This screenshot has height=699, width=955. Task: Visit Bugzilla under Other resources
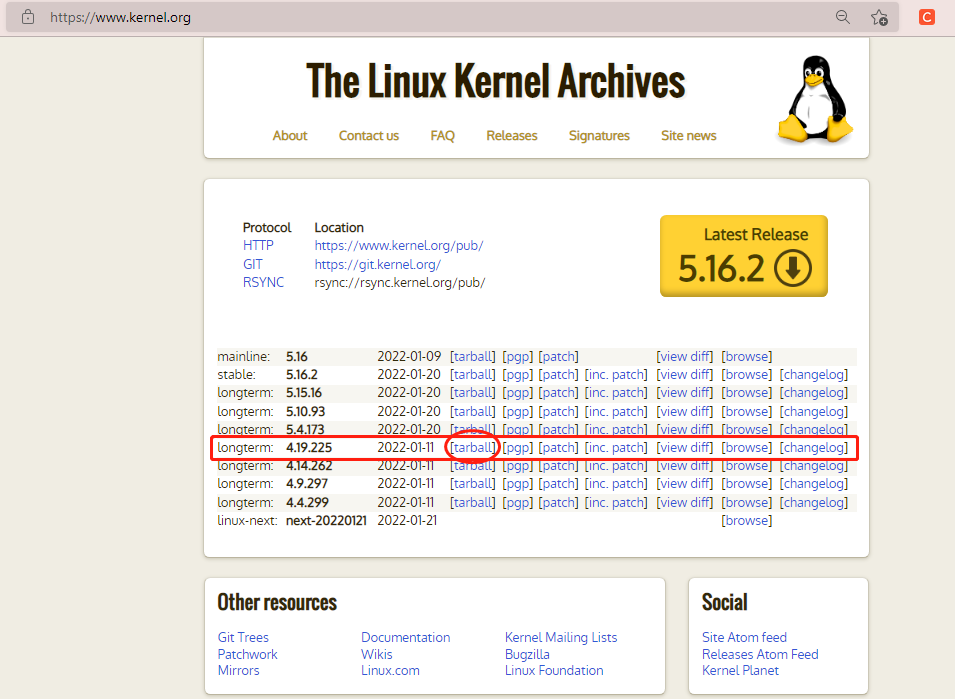(x=527, y=654)
